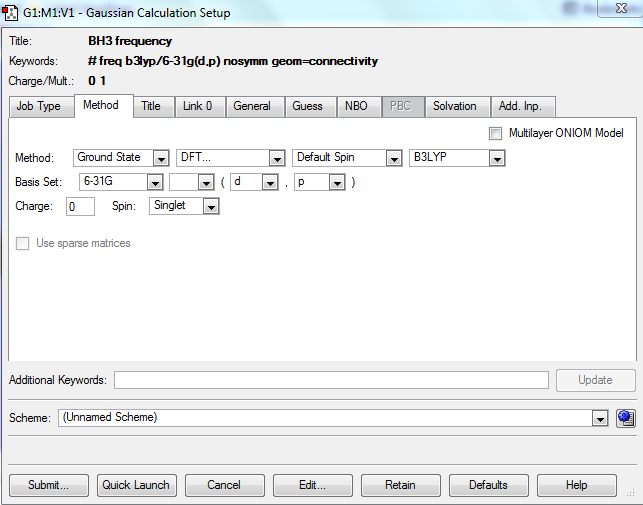The width and height of the screenshot is (643, 505).
Task: Click the Submit... button
Action: click(x=48, y=485)
